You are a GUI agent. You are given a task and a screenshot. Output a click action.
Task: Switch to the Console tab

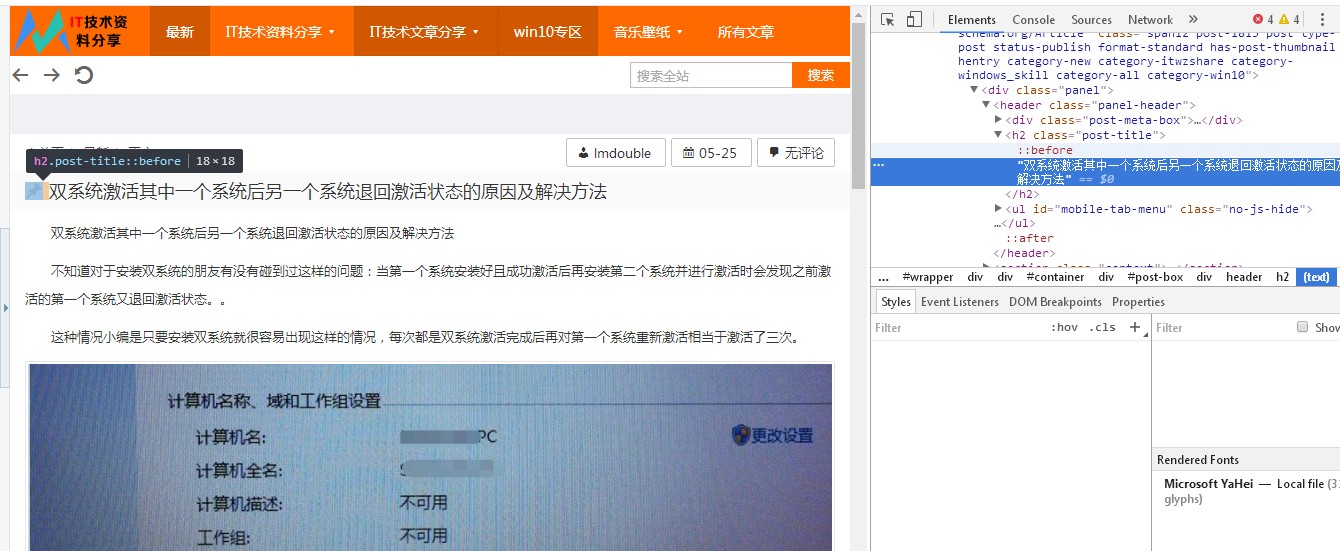point(1033,19)
